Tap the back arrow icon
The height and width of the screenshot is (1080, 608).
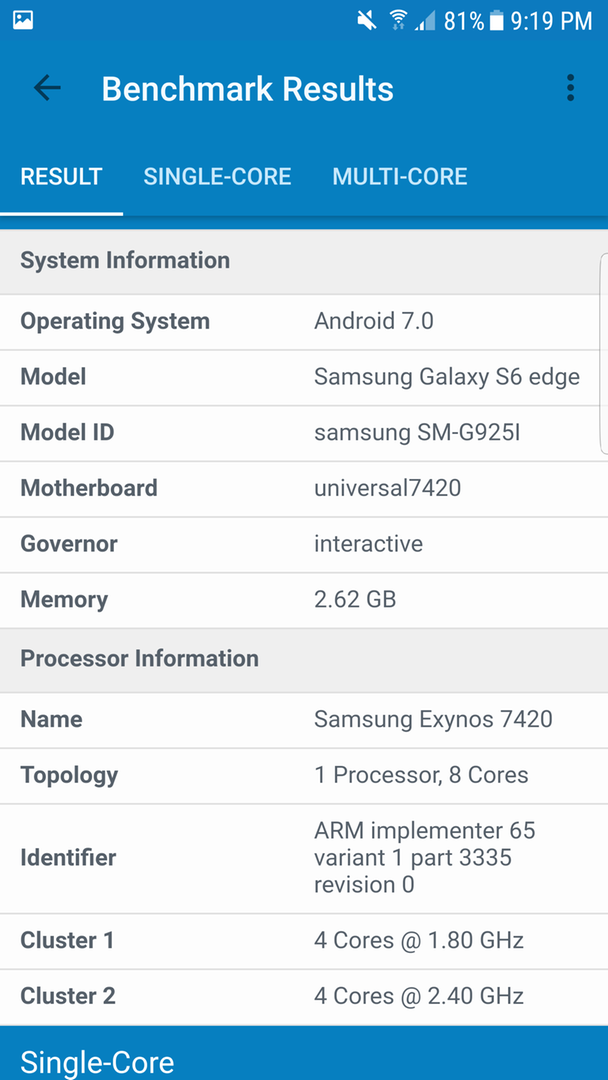(x=47, y=88)
